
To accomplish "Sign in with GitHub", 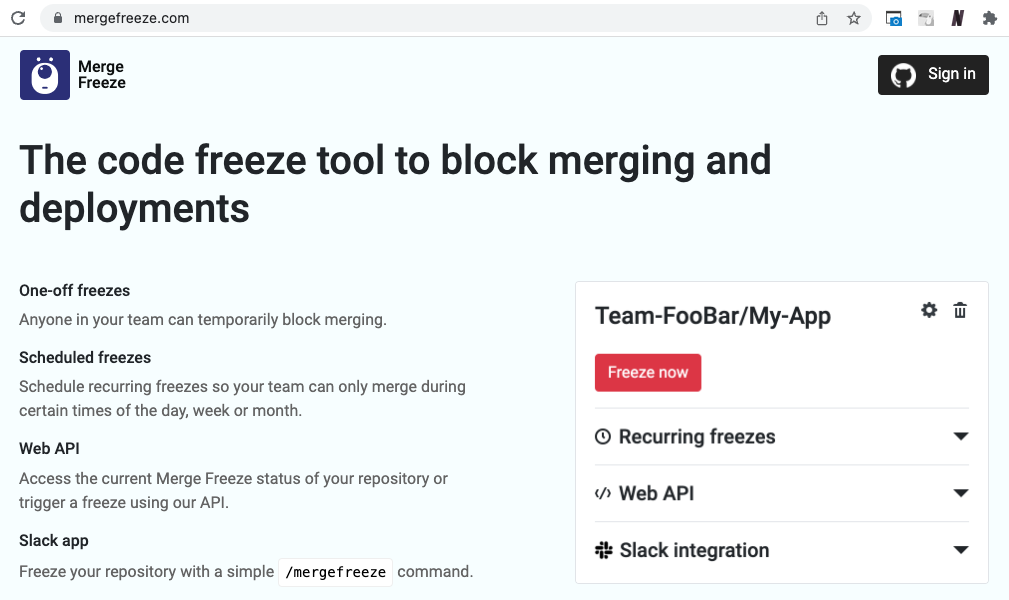I will (x=933, y=75).
